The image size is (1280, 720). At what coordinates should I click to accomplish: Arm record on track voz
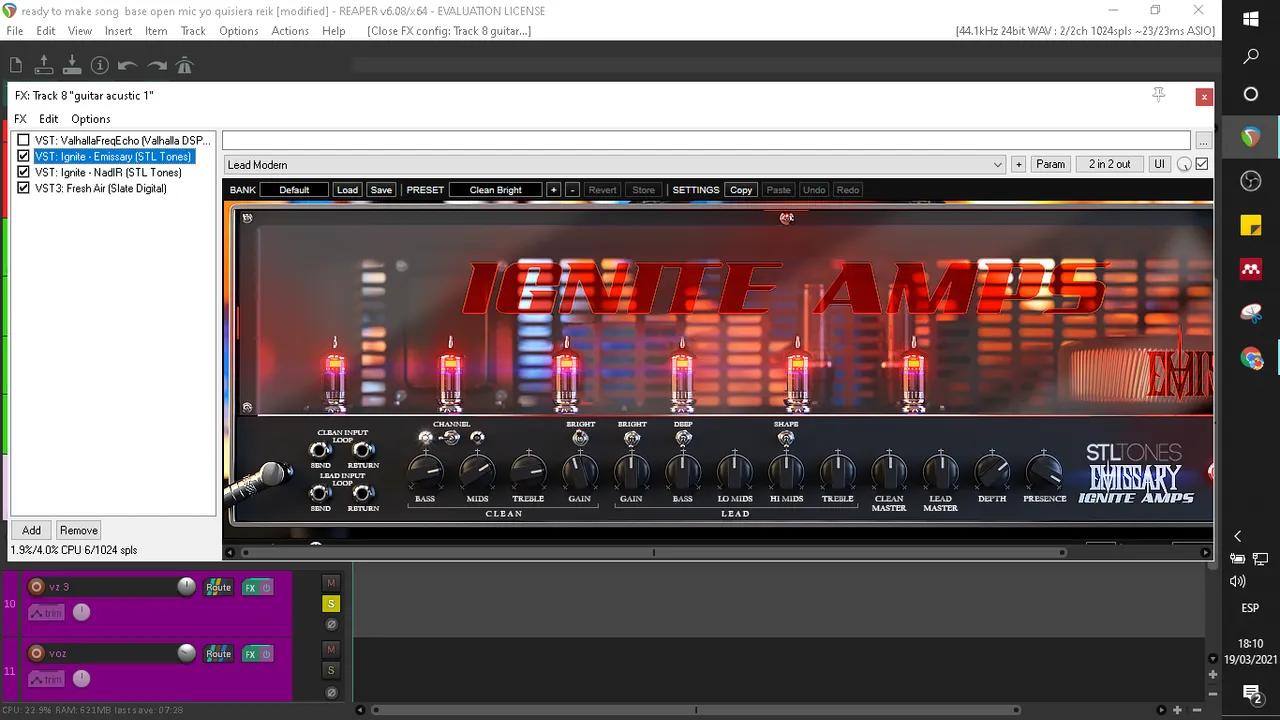37,653
